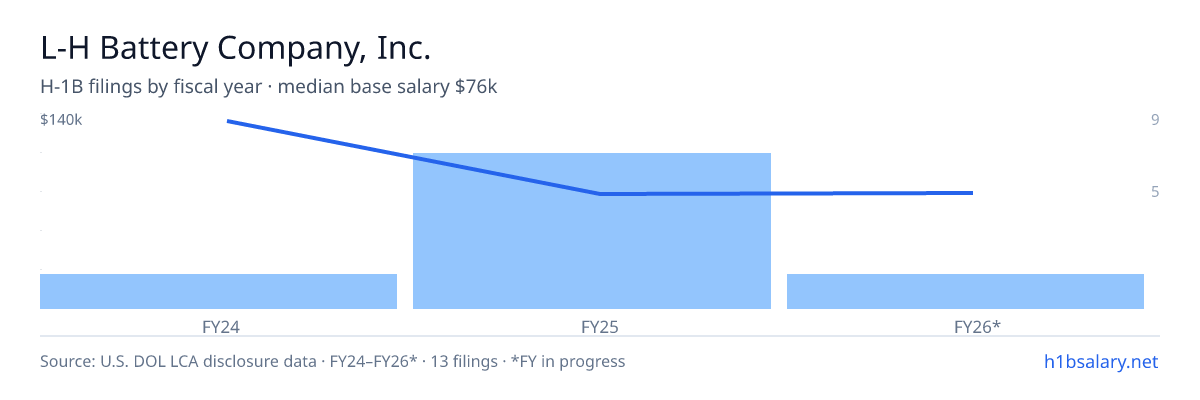Image resolution: width=1200 pixels, height=400 pixels.
Task: Click the L-H Battery Company, Inc. title
Action: [x=235, y=47]
